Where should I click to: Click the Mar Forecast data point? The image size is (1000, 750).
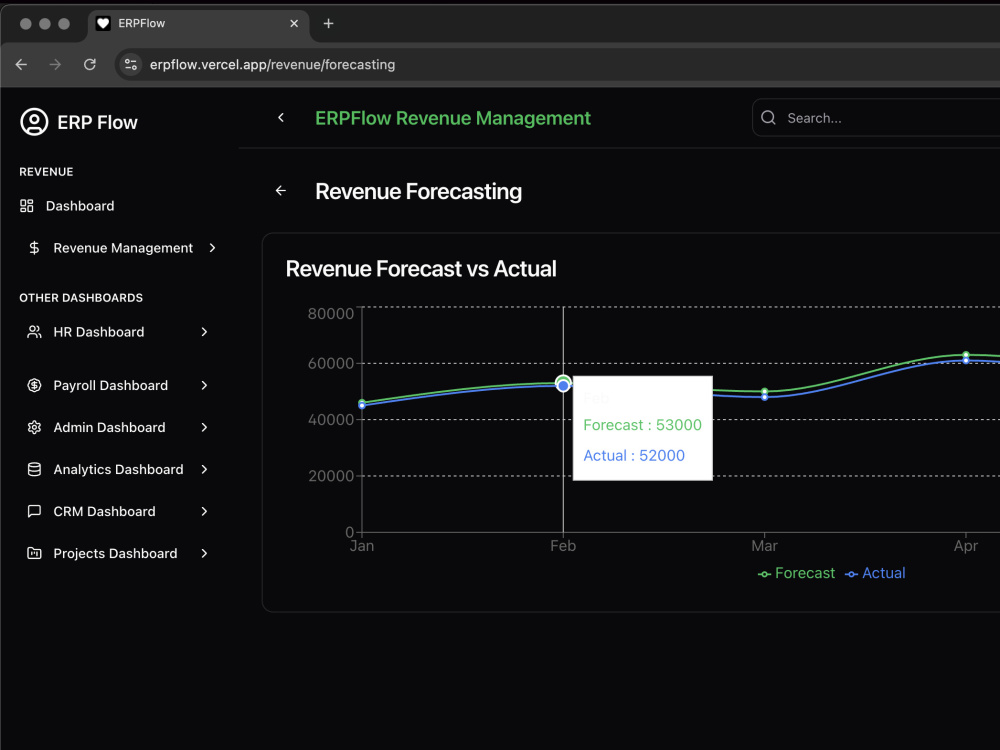[x=765, y=392]
